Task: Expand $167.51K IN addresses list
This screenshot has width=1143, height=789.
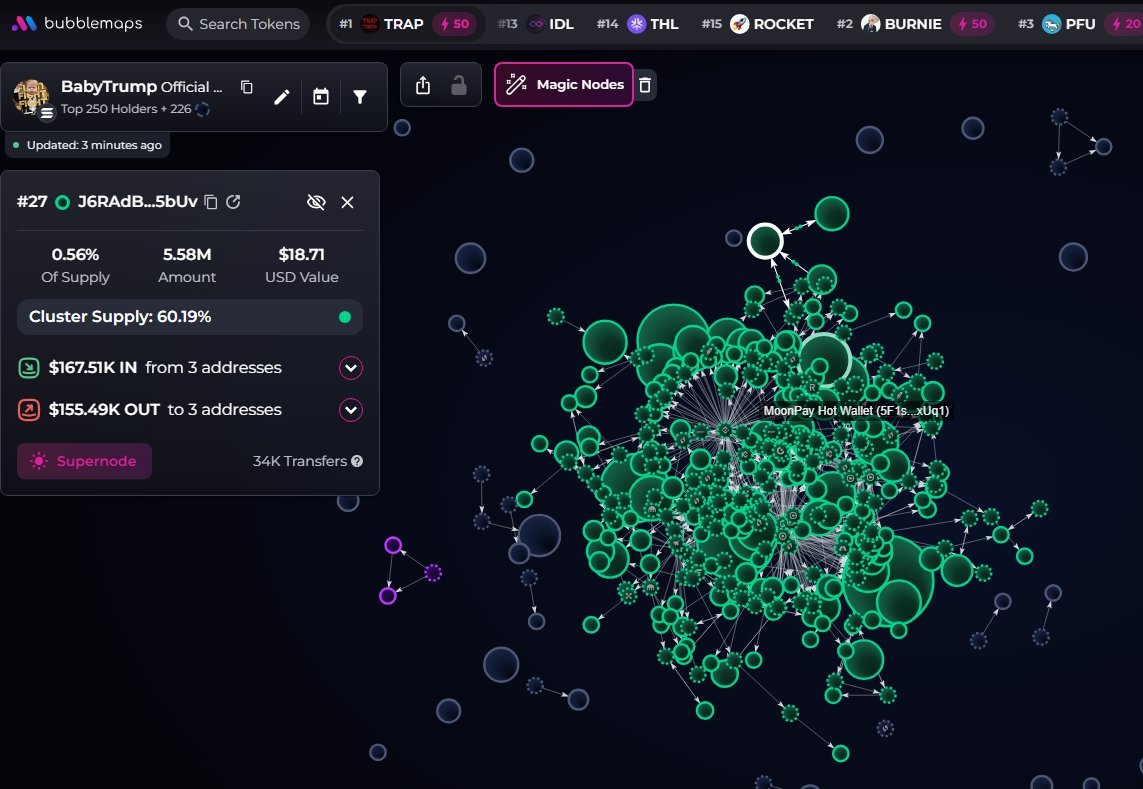Action: (x=351, y=368)
